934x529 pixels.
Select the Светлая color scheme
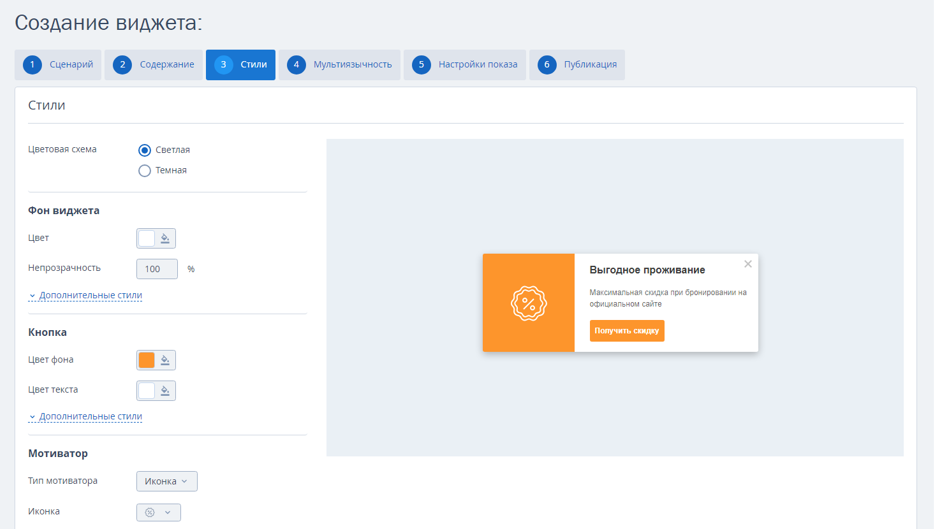[x=144, y=150]
